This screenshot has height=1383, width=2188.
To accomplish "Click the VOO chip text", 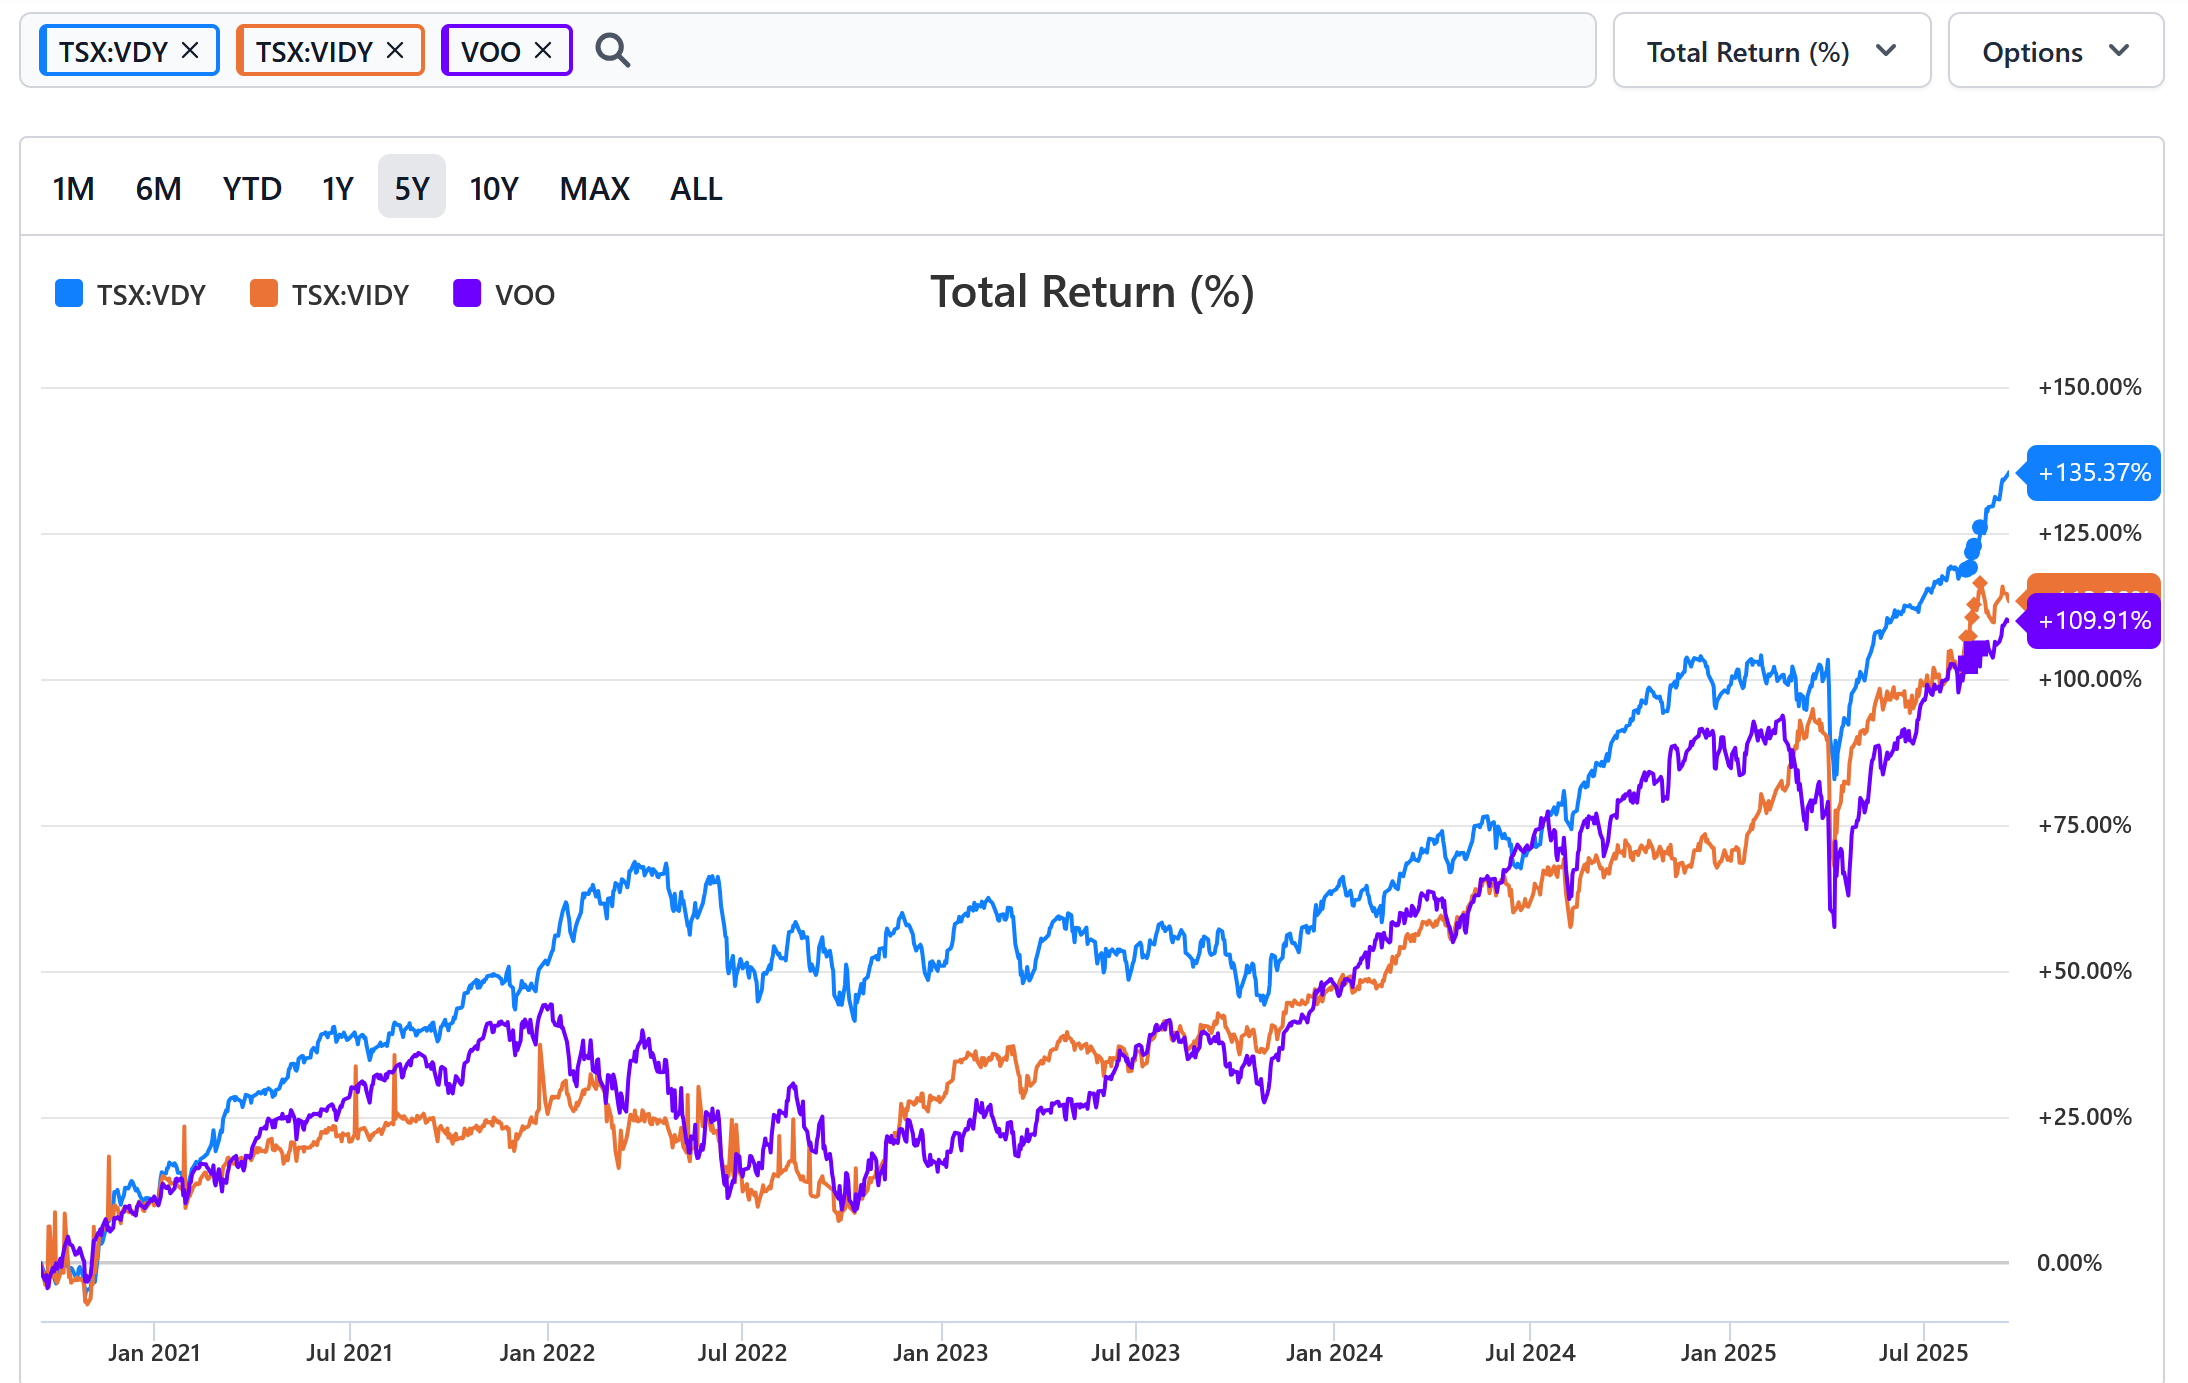I will point(490,51).
